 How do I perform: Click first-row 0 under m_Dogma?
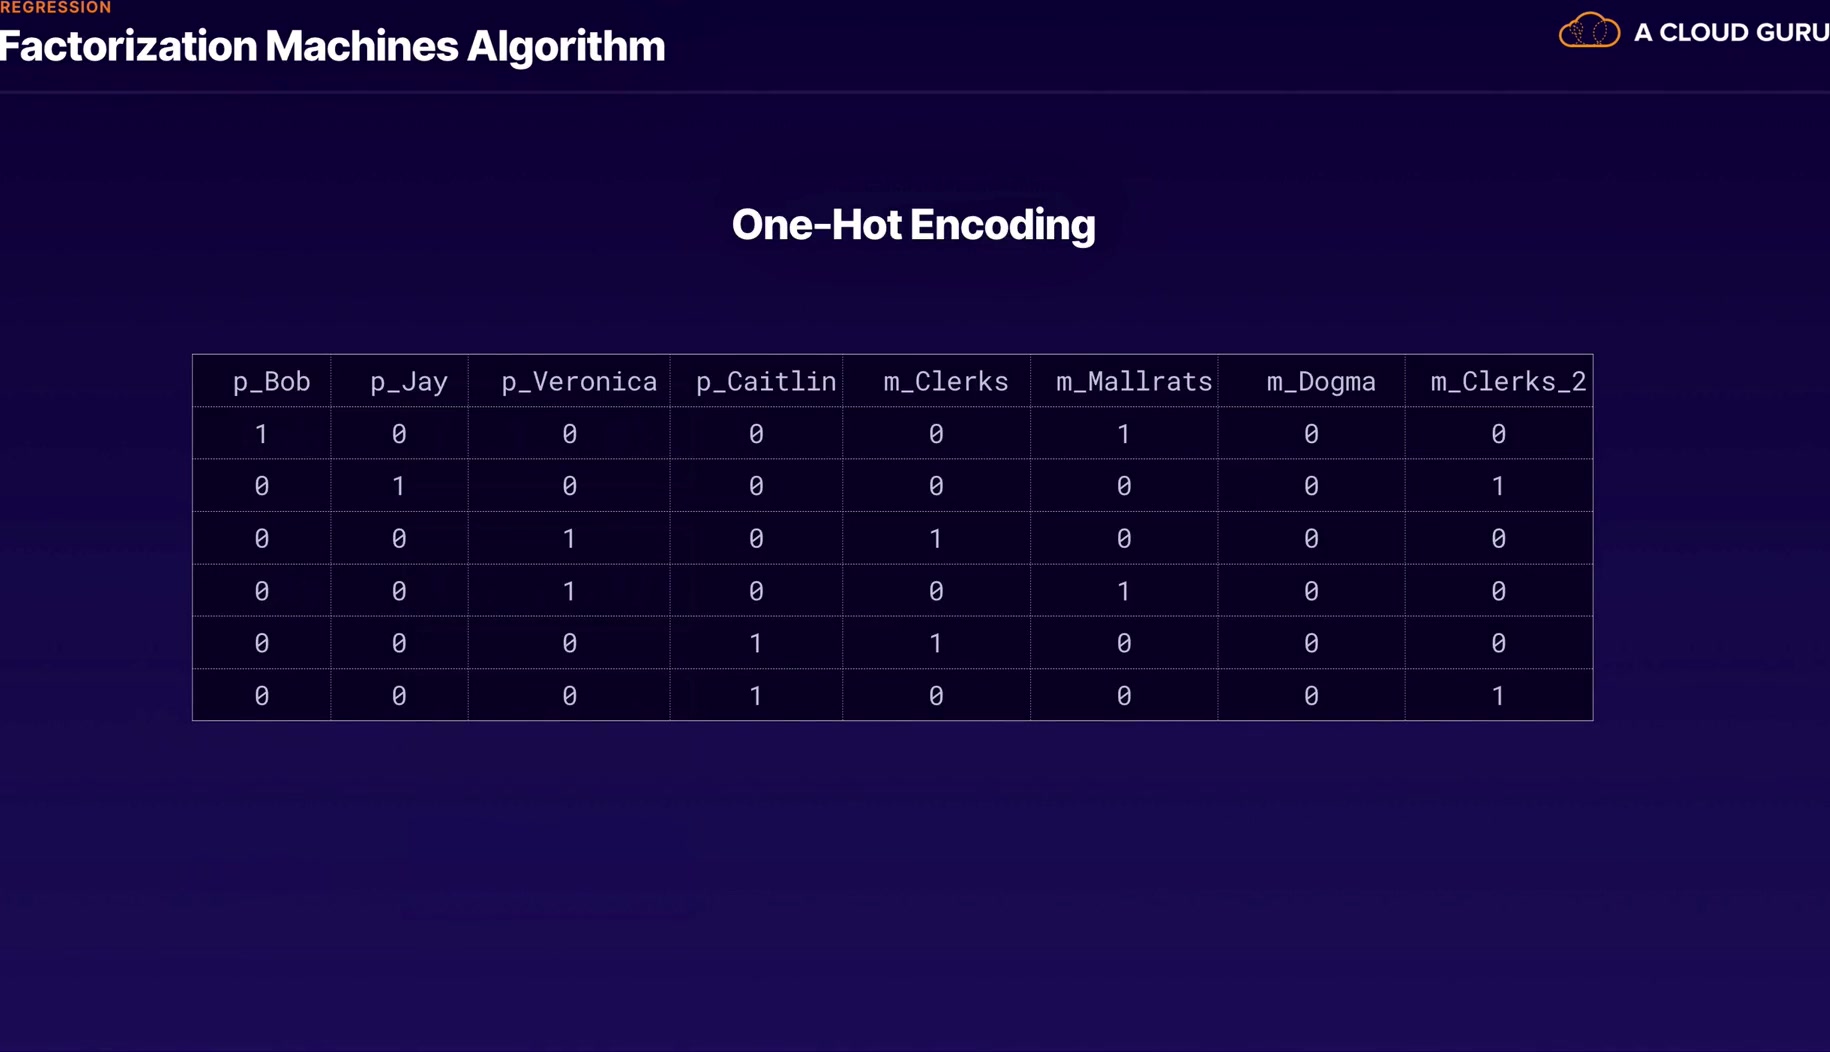click(x=1310, y=434)
